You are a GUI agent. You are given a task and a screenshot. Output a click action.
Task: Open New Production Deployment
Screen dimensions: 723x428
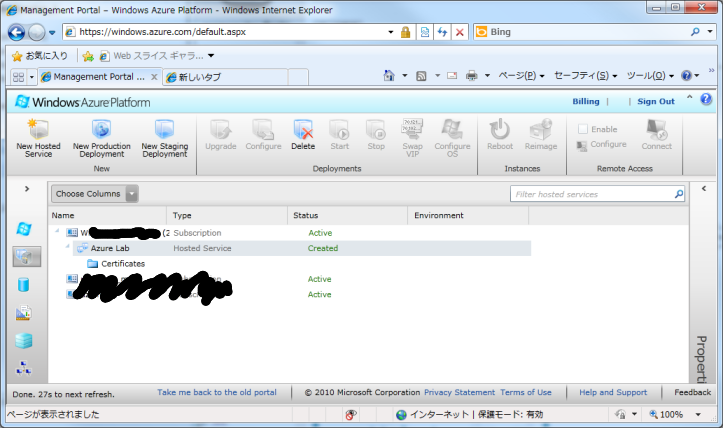point(101,138)
